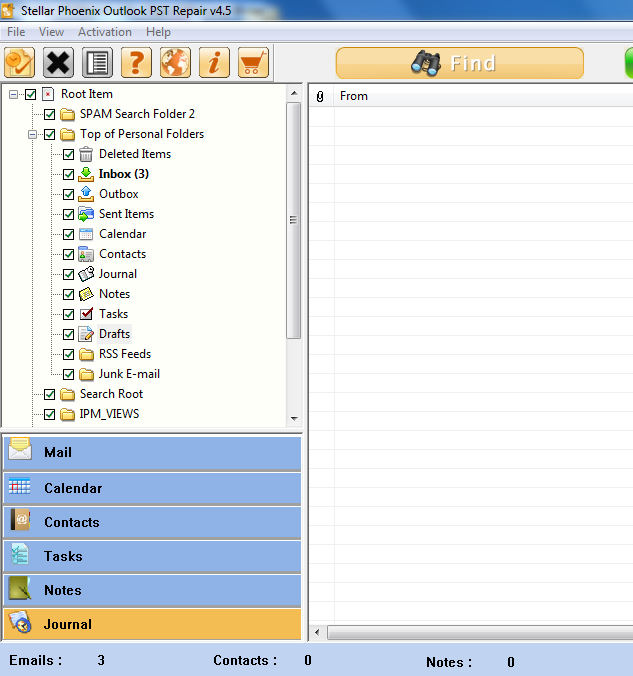Show the Notes navigation pane
The height and width of the screenshot is (676, 633).
[x=152, y=591]
